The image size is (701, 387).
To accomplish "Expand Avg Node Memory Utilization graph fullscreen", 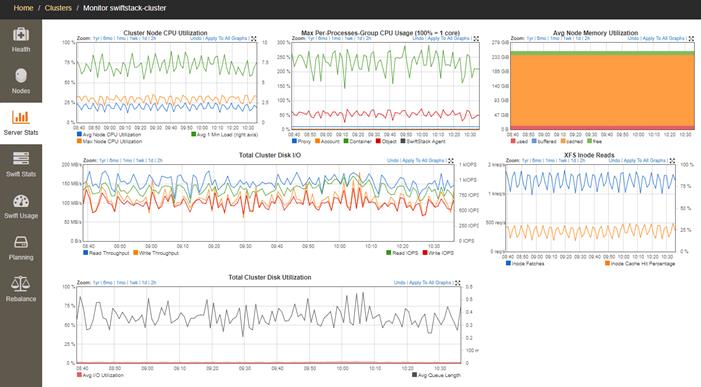I will pos(691,39).
